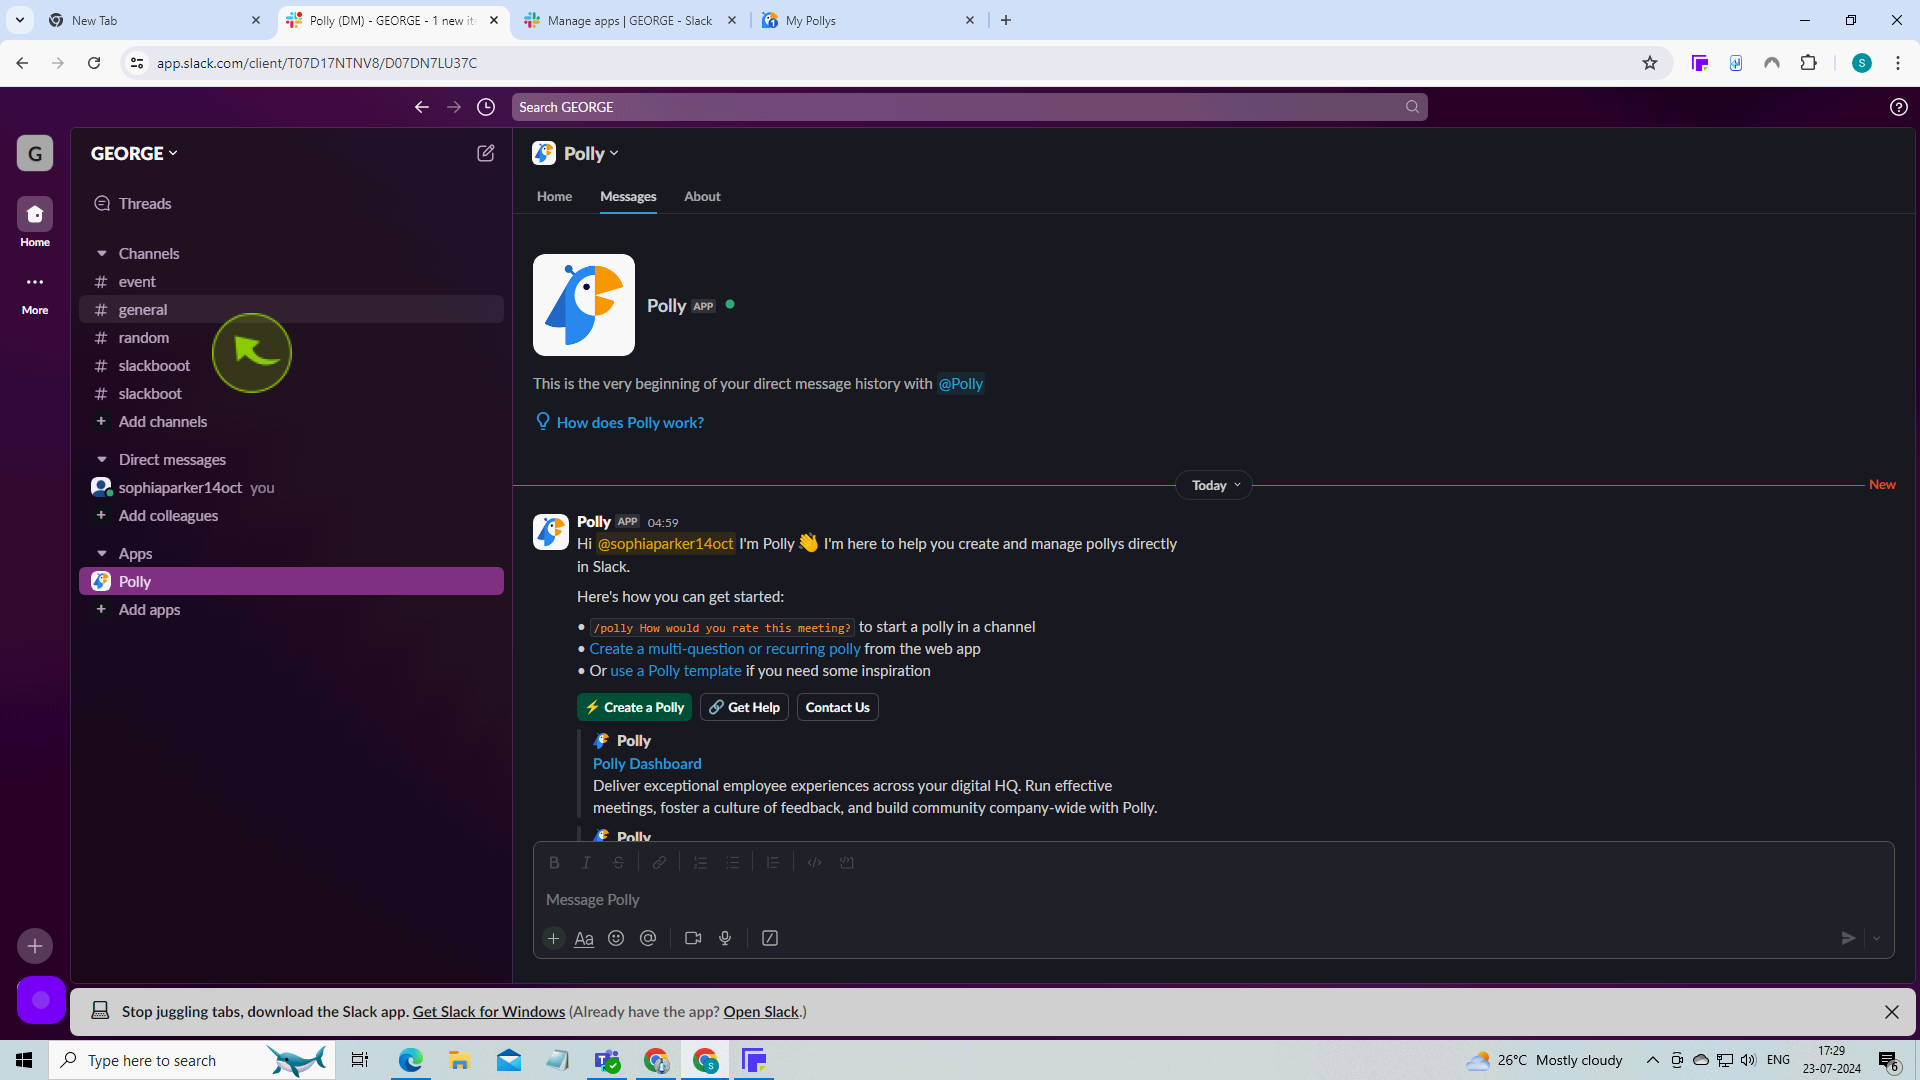The height and width of the screenshot is (1080, 1920).
Task: Collapse the Apps section
Action: point(102,553)
